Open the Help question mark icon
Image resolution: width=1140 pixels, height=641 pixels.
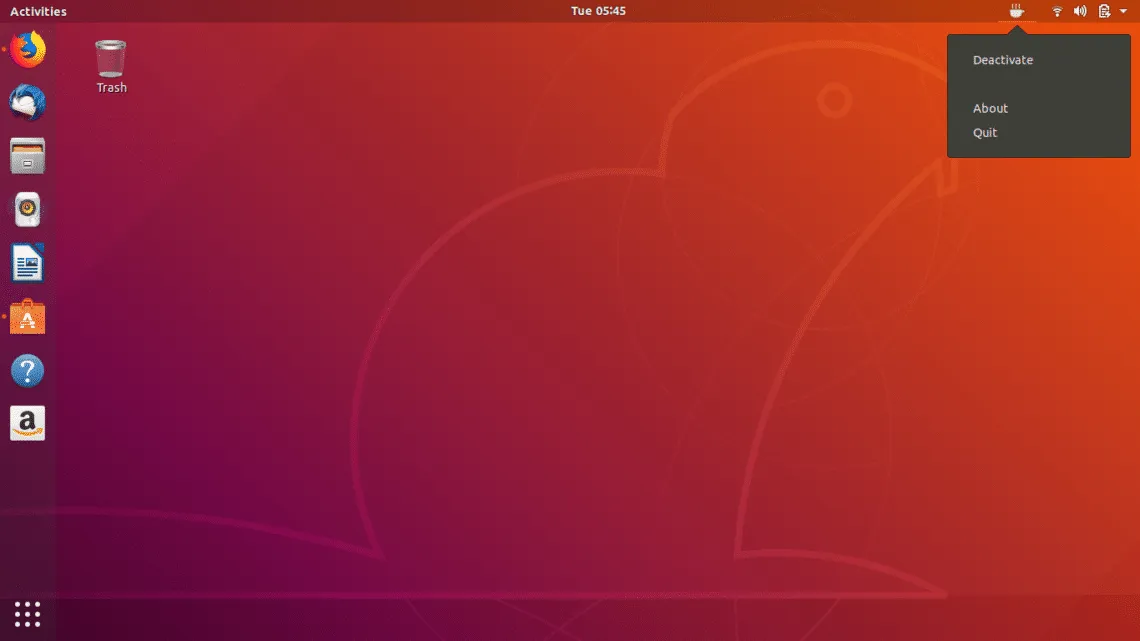pos(28,371)
